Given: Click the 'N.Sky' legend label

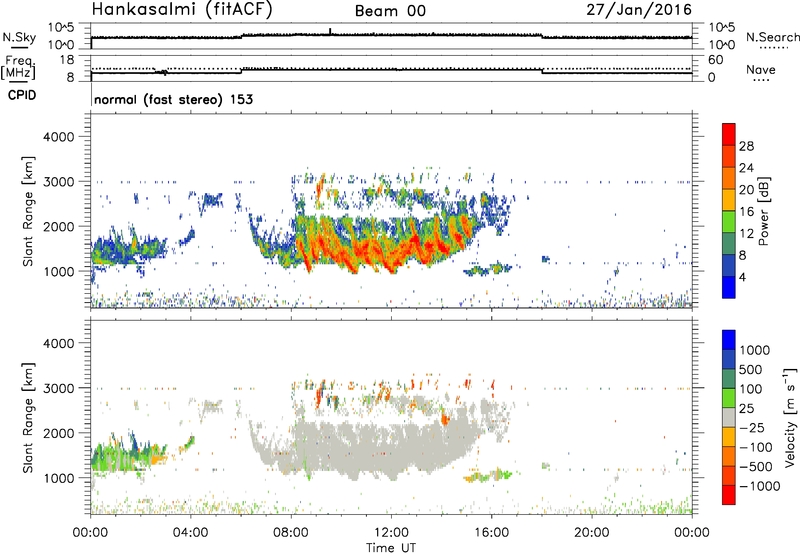Looking at the screenshot, I should (19, 37).
